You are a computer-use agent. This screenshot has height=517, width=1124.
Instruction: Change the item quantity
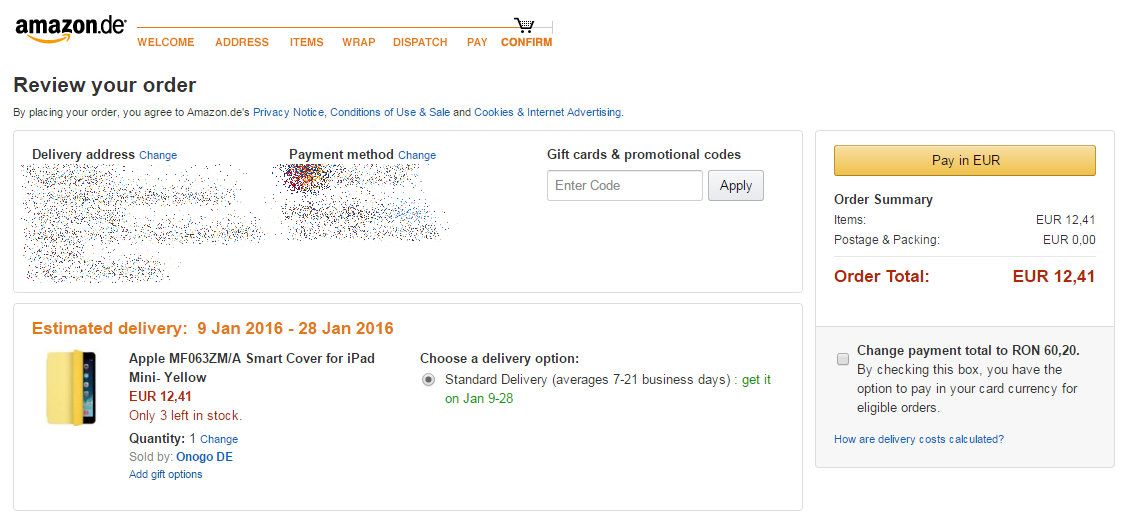[219, 439]
